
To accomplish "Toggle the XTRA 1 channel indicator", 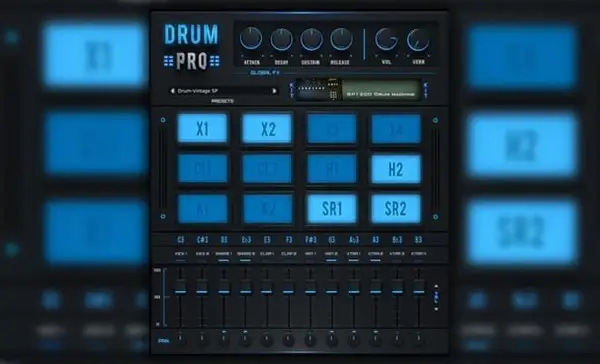I will pyautogui.click(x=354, y=260).
